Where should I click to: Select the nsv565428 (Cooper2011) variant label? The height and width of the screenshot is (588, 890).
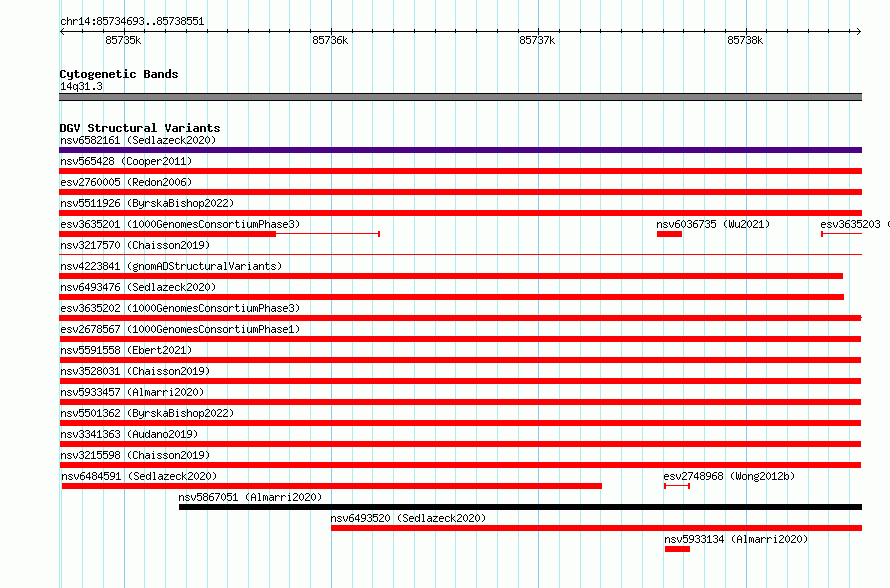tap(126, 161)
